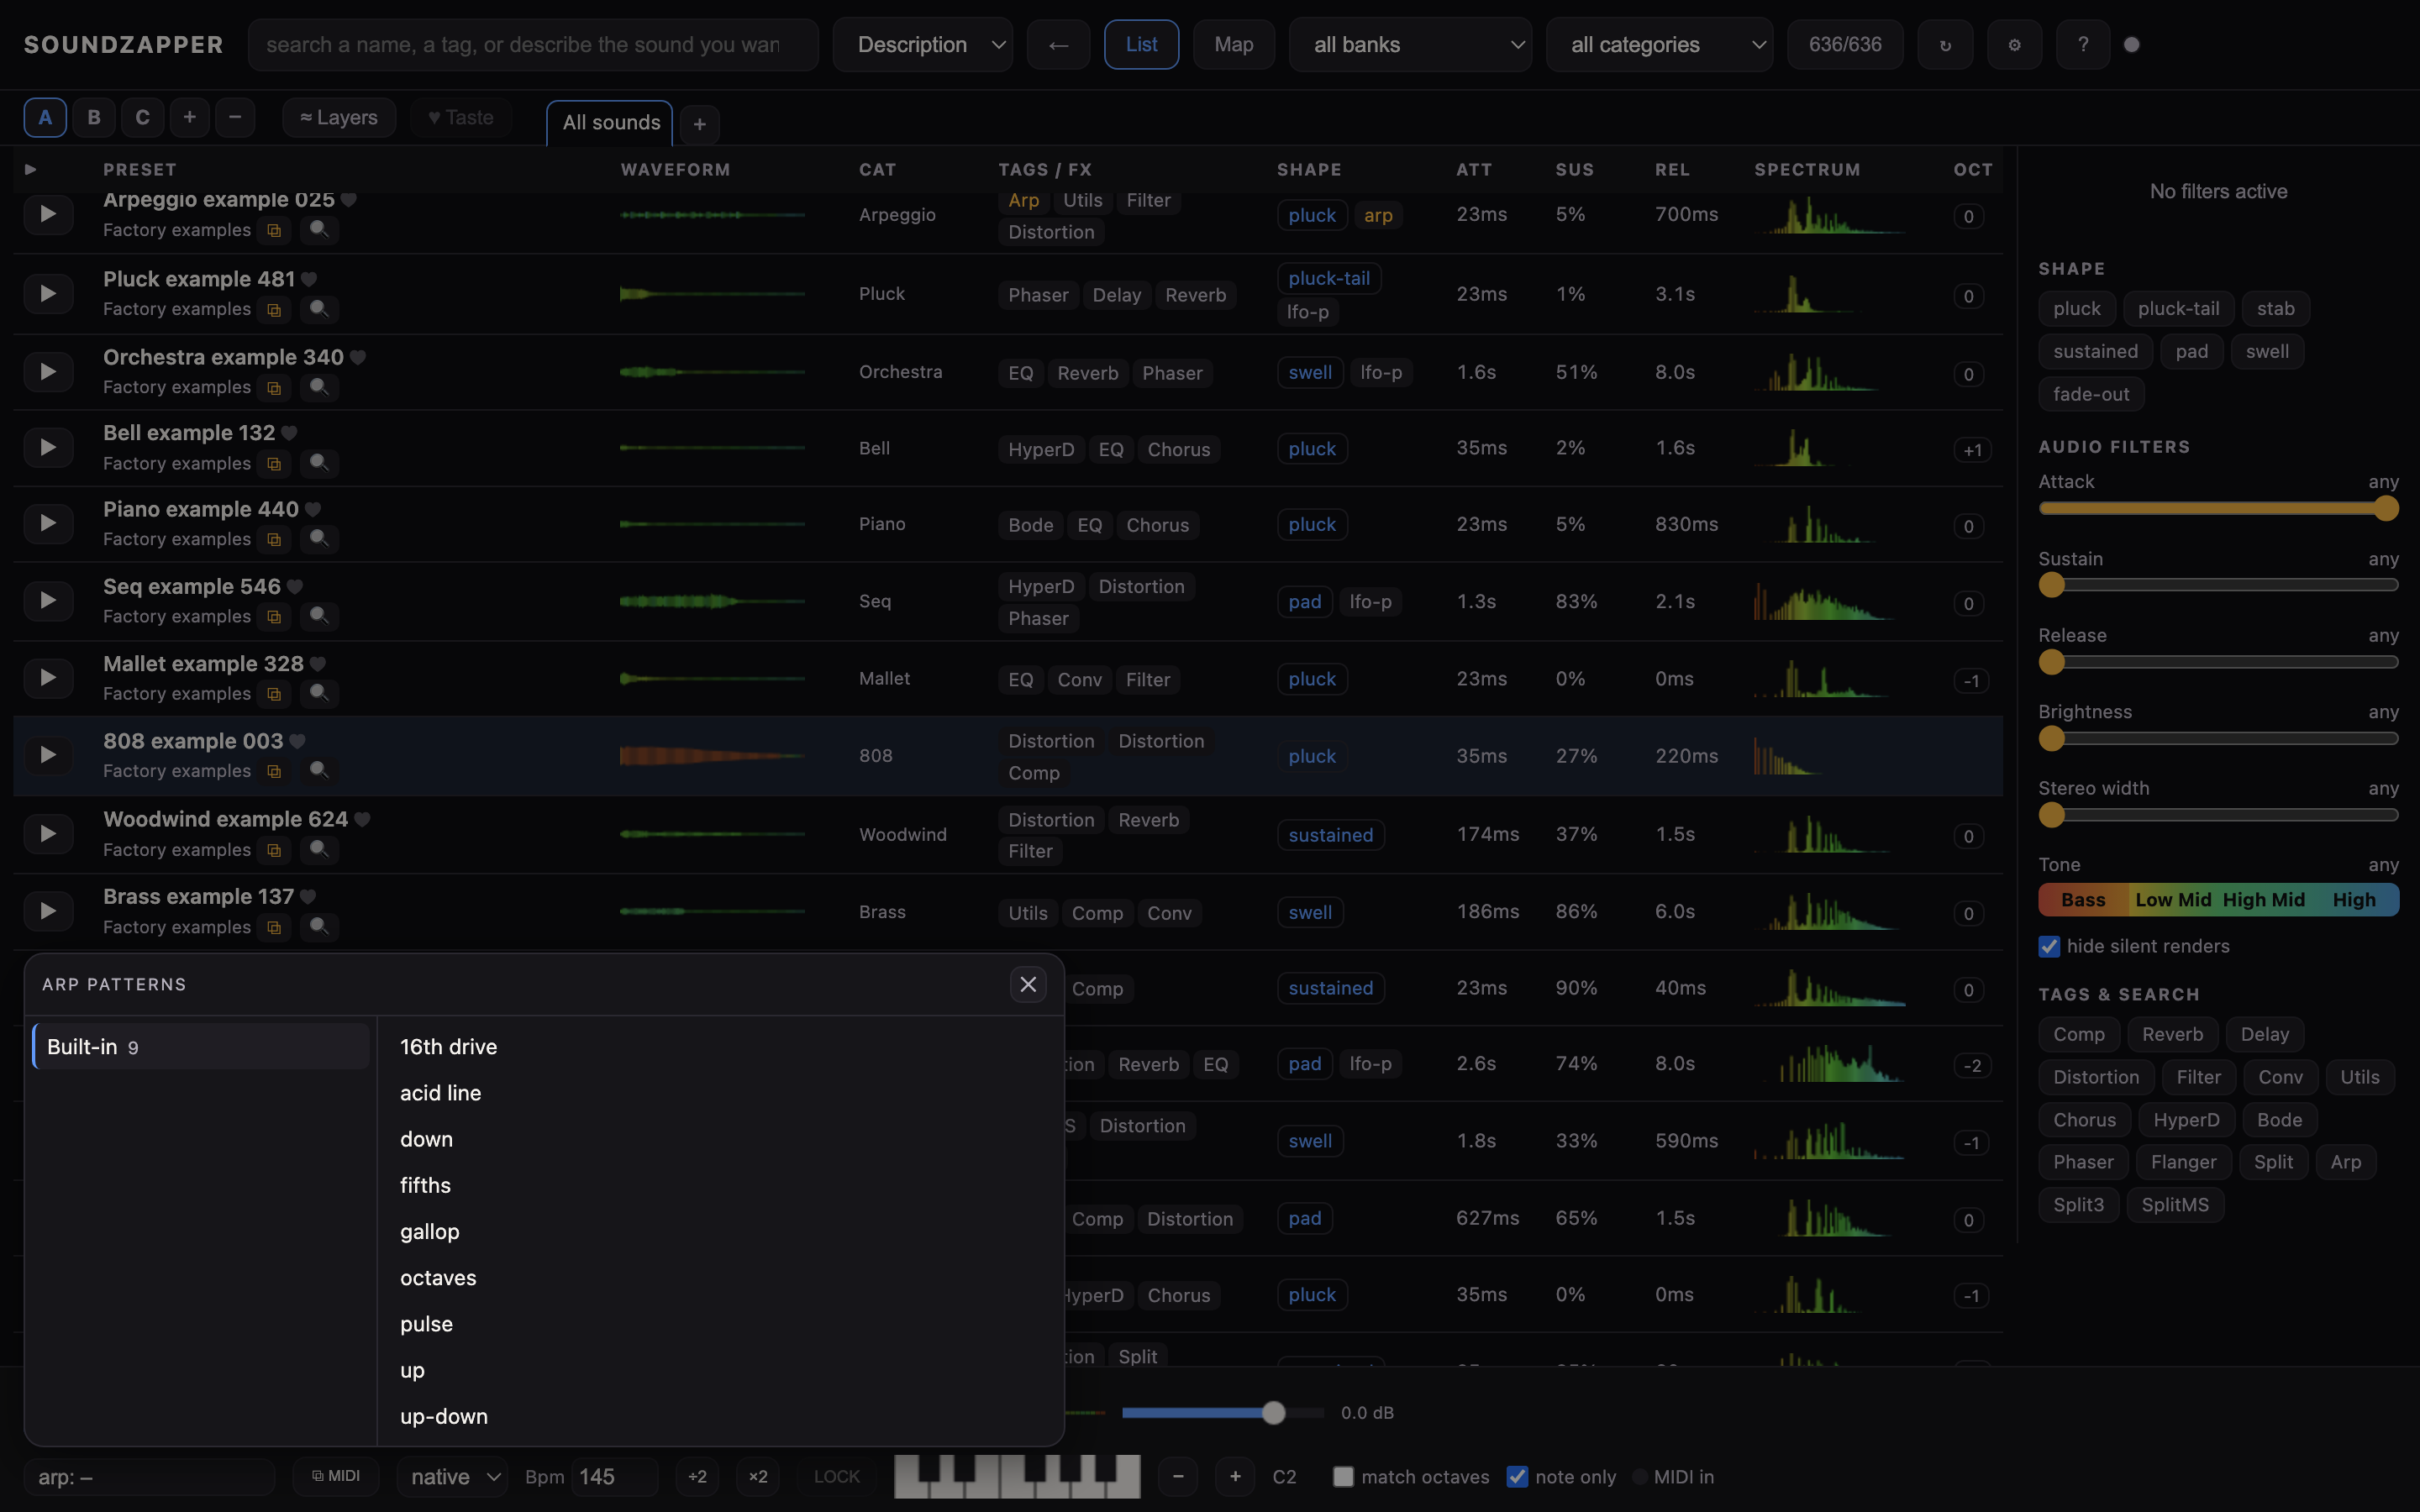Adjust the Brightness filter slider handle
2420x1512 pixels.
click(2052, 739)
